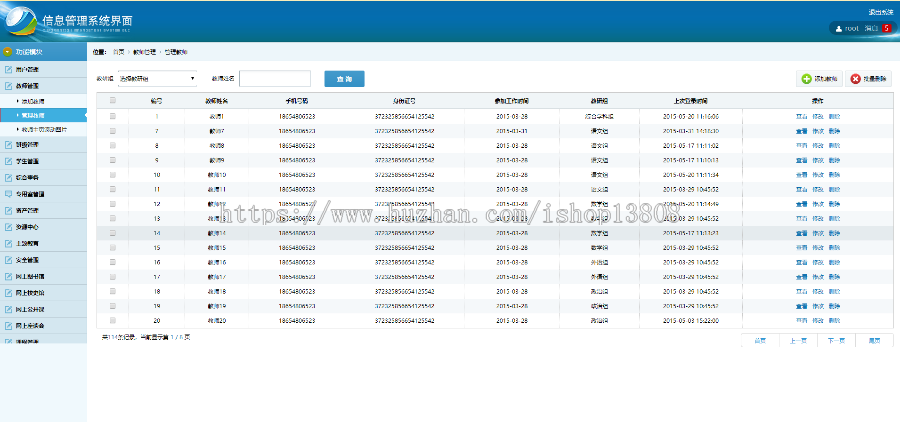Screen dimensions: 900x422
Task: Click the system globe logo
Action: coord(19,21)
